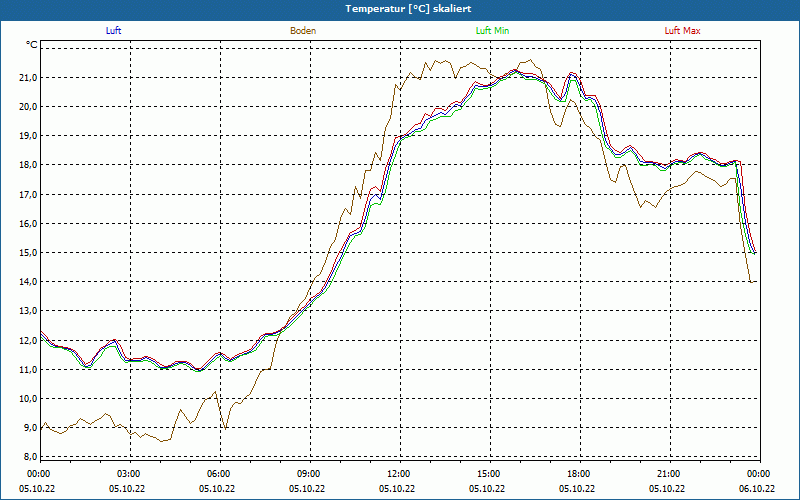Image resolution: width=800 pixels, height=500 pixels.
Task: Click the y-axis value 17,0
Action: coord(29,194)
